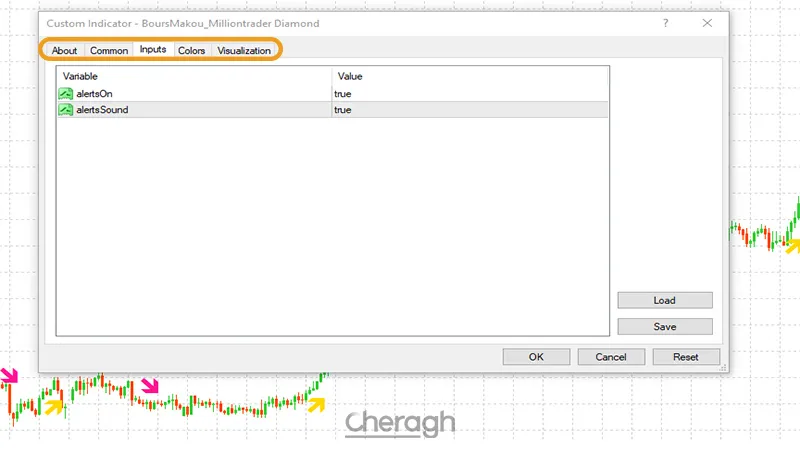This screenshot has width=800, height=450.
Task: Click the alertsSound variable icon
Action: tap(66, 110)
